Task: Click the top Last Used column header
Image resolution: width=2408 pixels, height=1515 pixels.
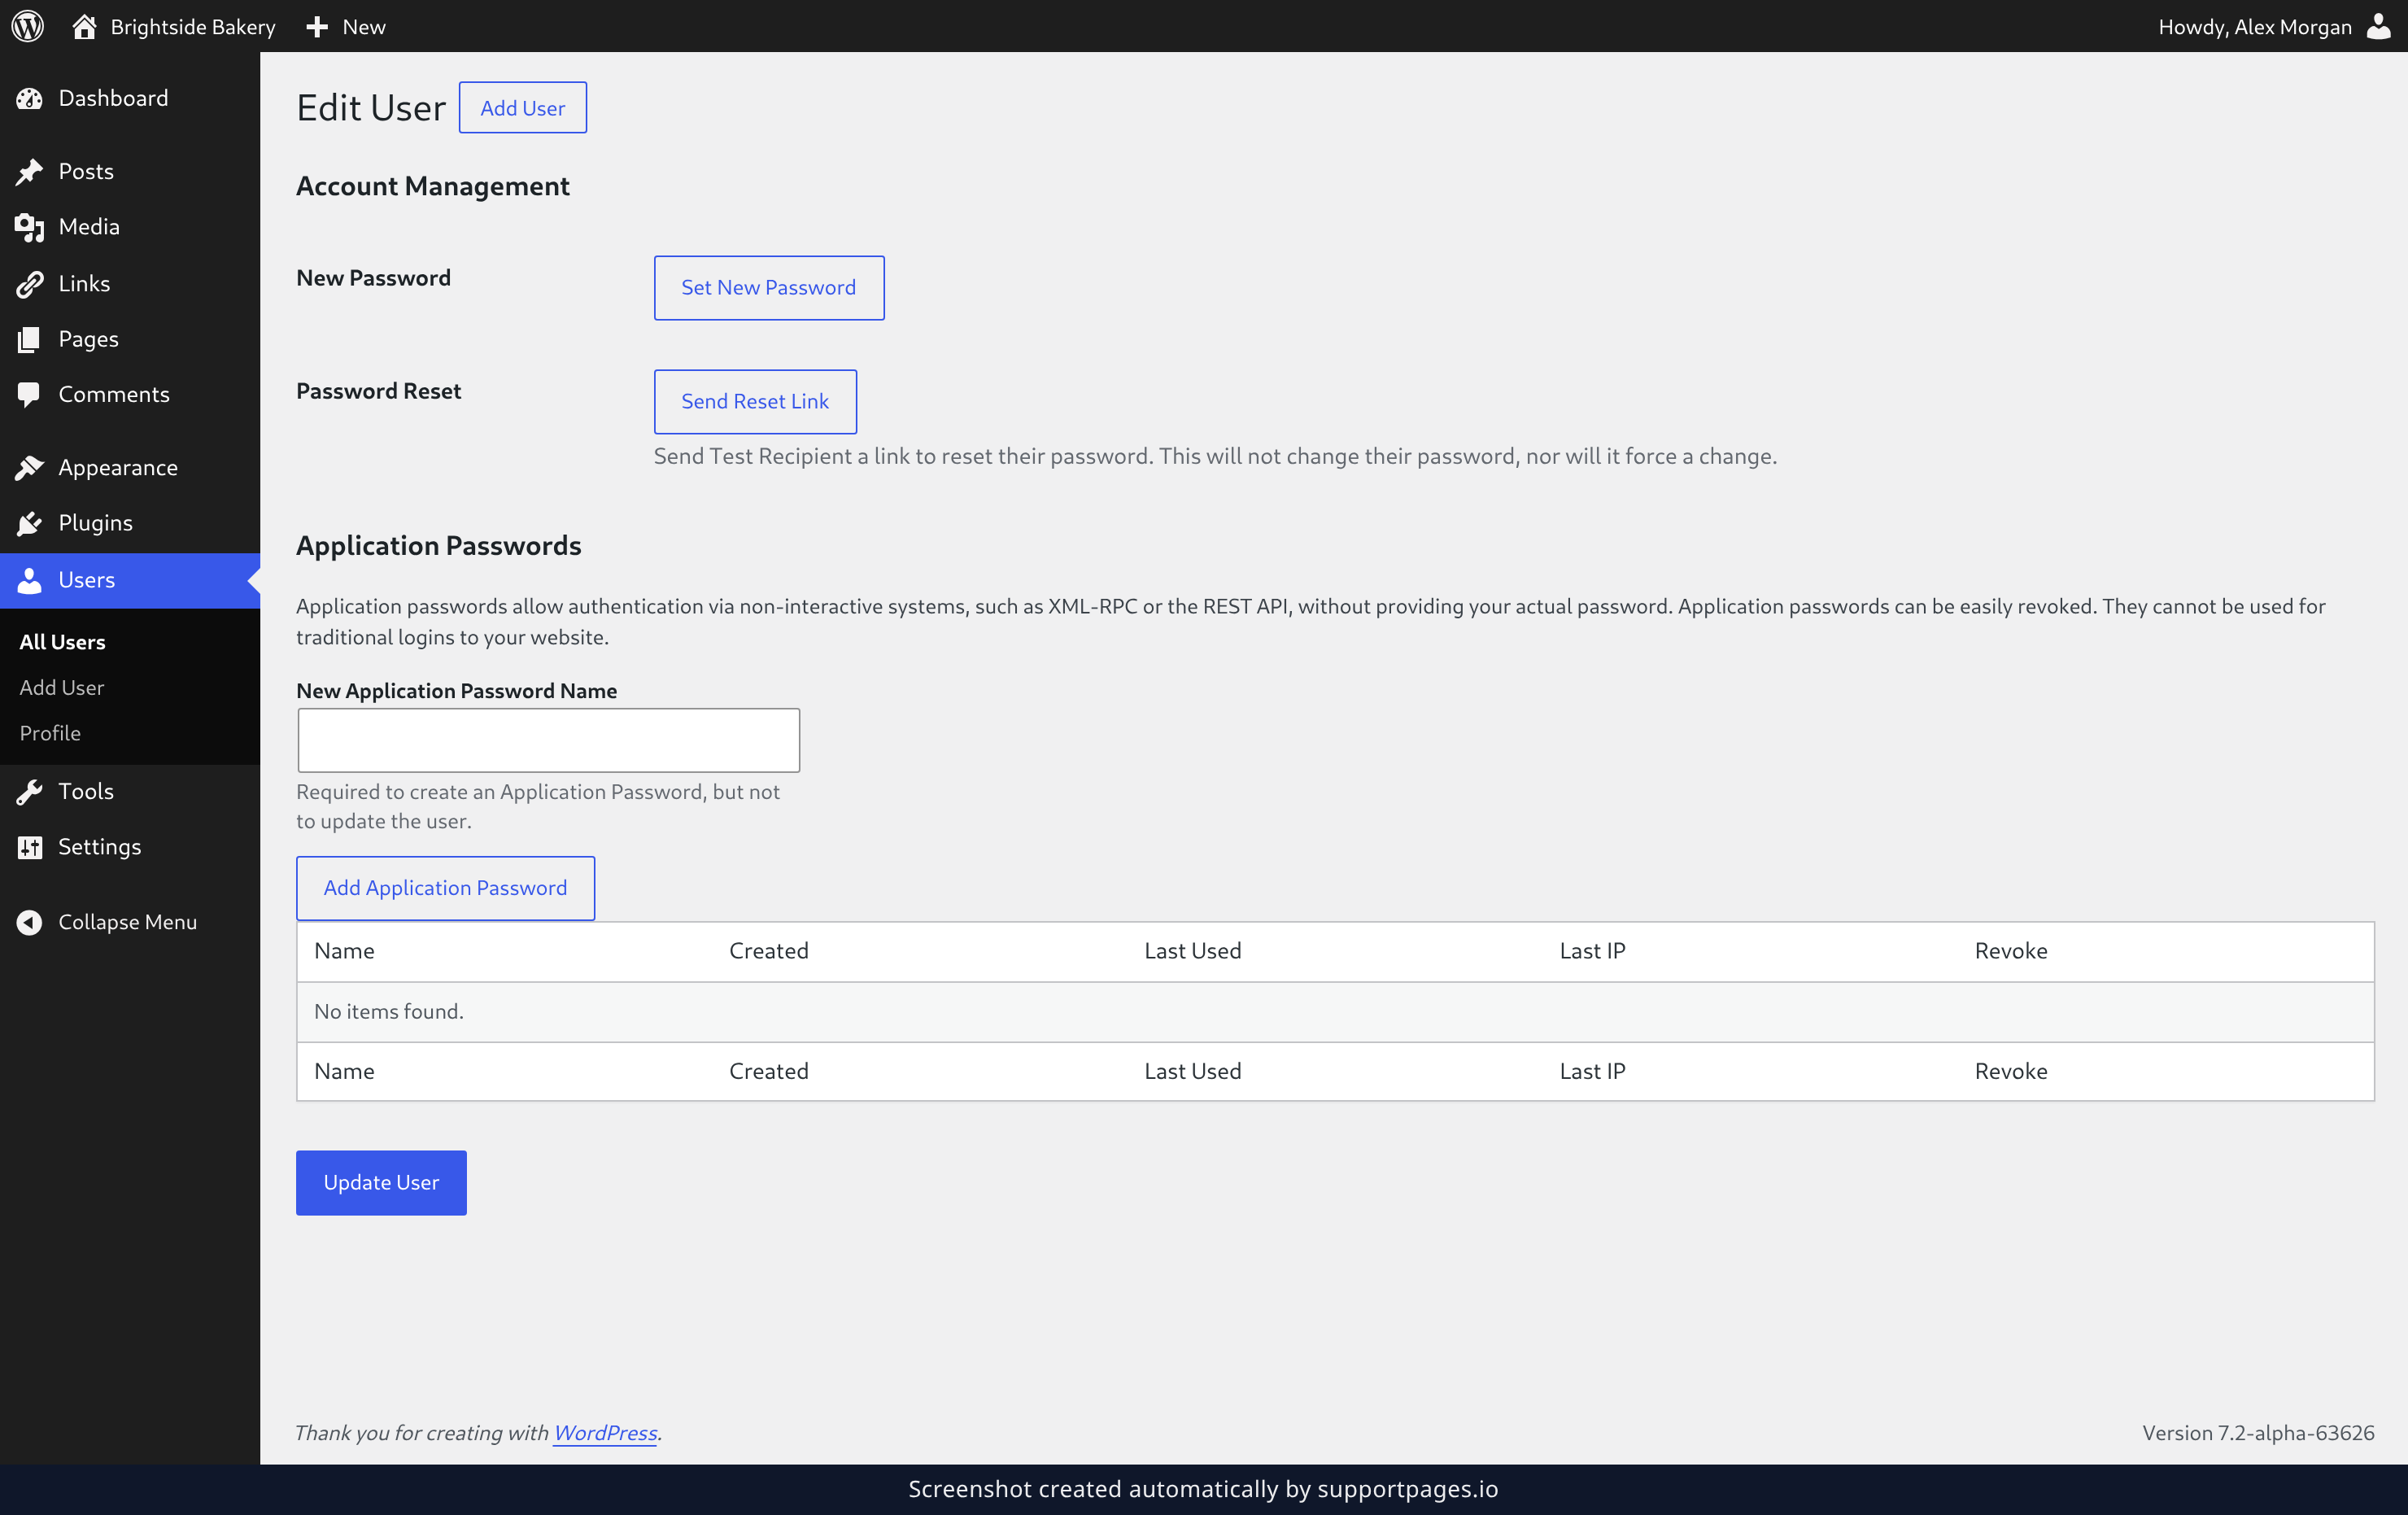Action: pyautogui.click(x=1192, y=951)
